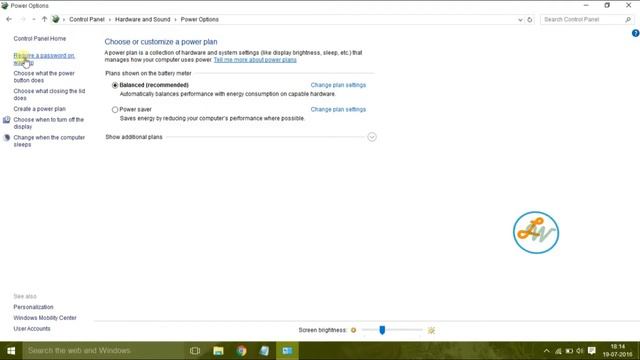The width and height of the screenshot is (640, 360).
Task: Open the blue Help icon
Action: tap(636, 33)
